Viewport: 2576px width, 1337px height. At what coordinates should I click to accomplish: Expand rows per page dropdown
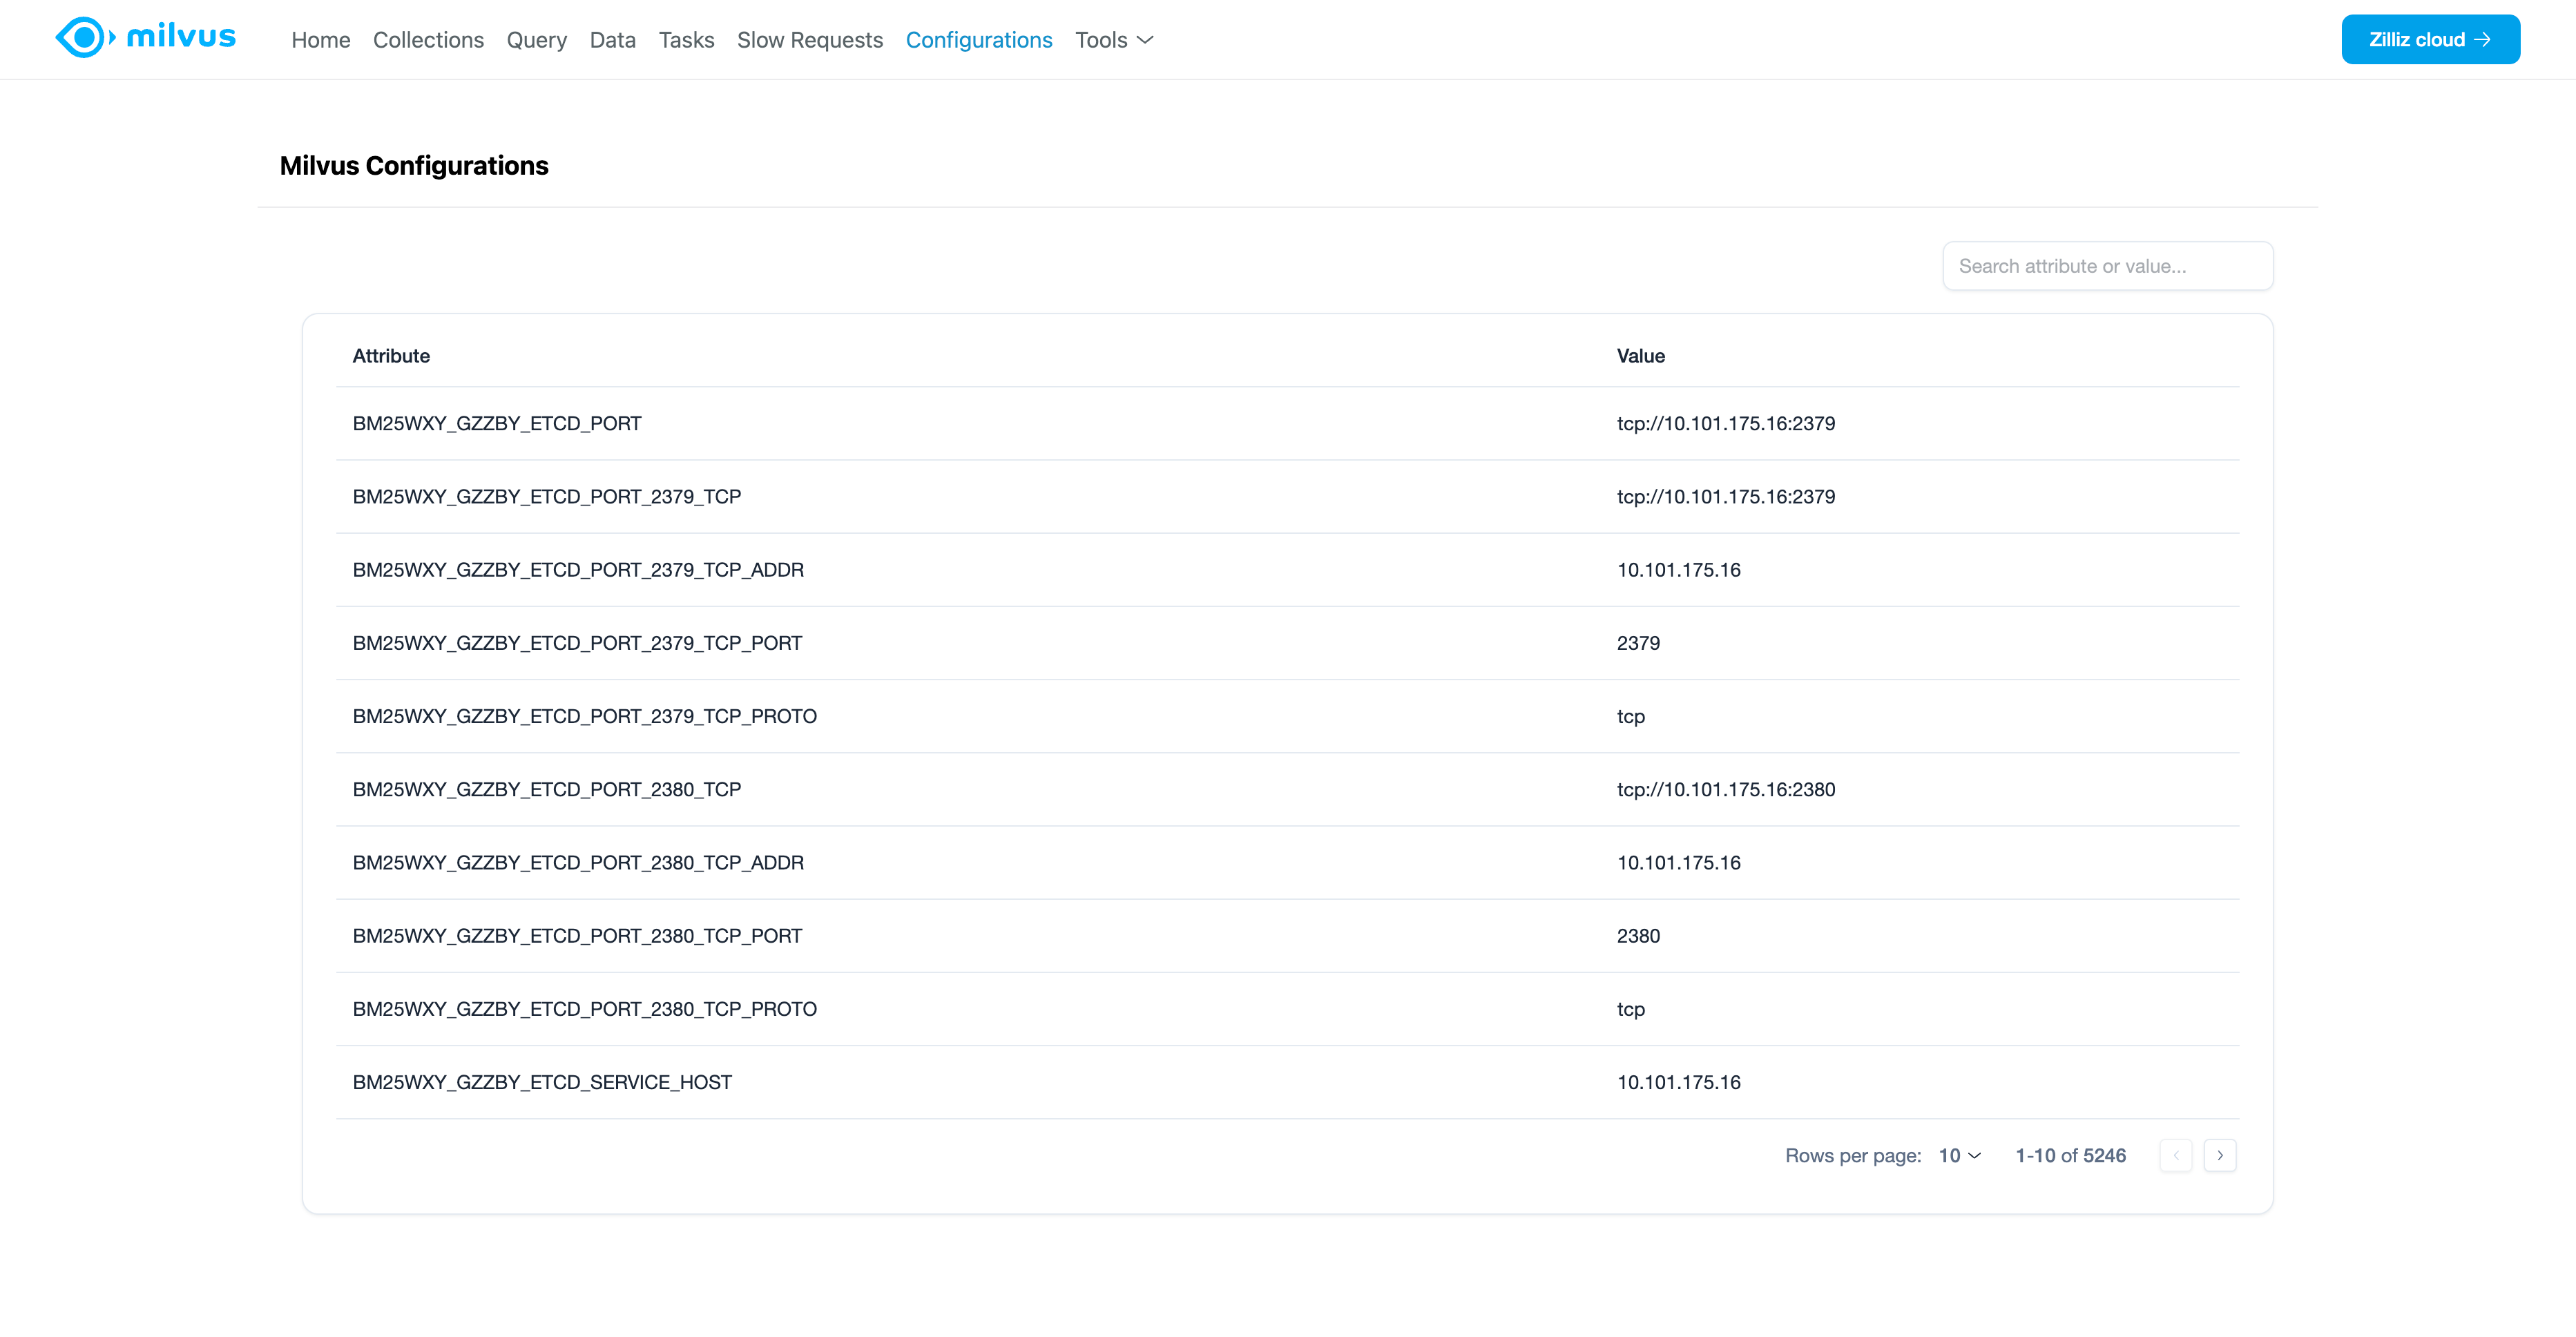tap(1959, 1155)
